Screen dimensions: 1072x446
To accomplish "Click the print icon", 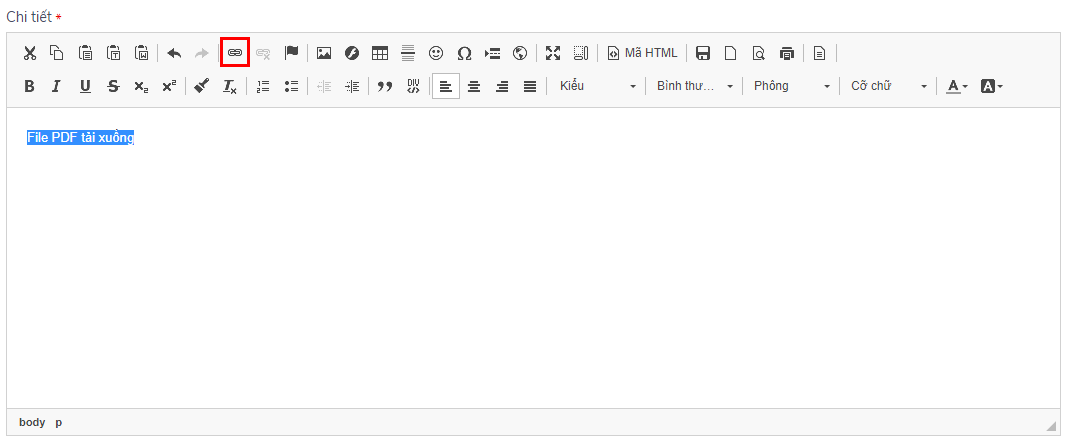I will 787,53.
